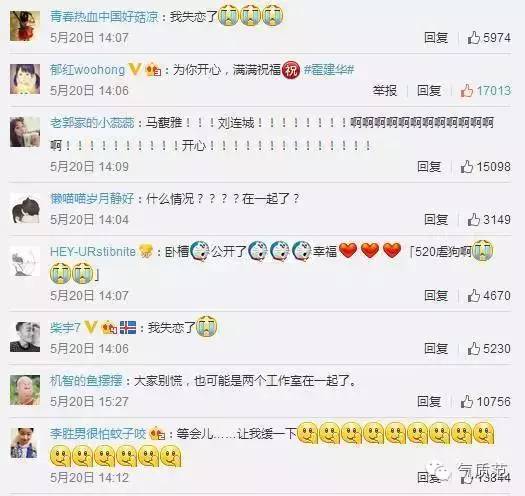
Task: Click 青春热血中国好菇凉's avatar thumbnail
Action: click(x=25, y=26)
